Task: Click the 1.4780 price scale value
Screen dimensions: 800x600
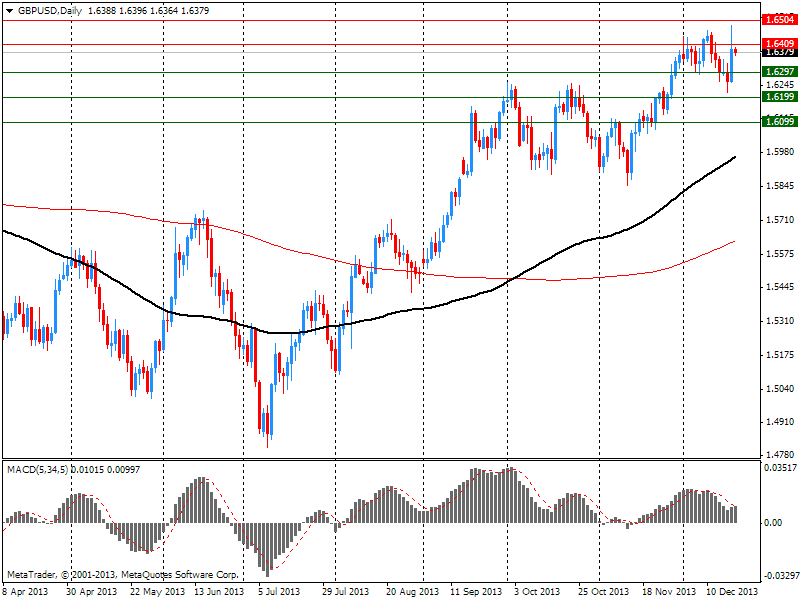Action: pos(780,454)
